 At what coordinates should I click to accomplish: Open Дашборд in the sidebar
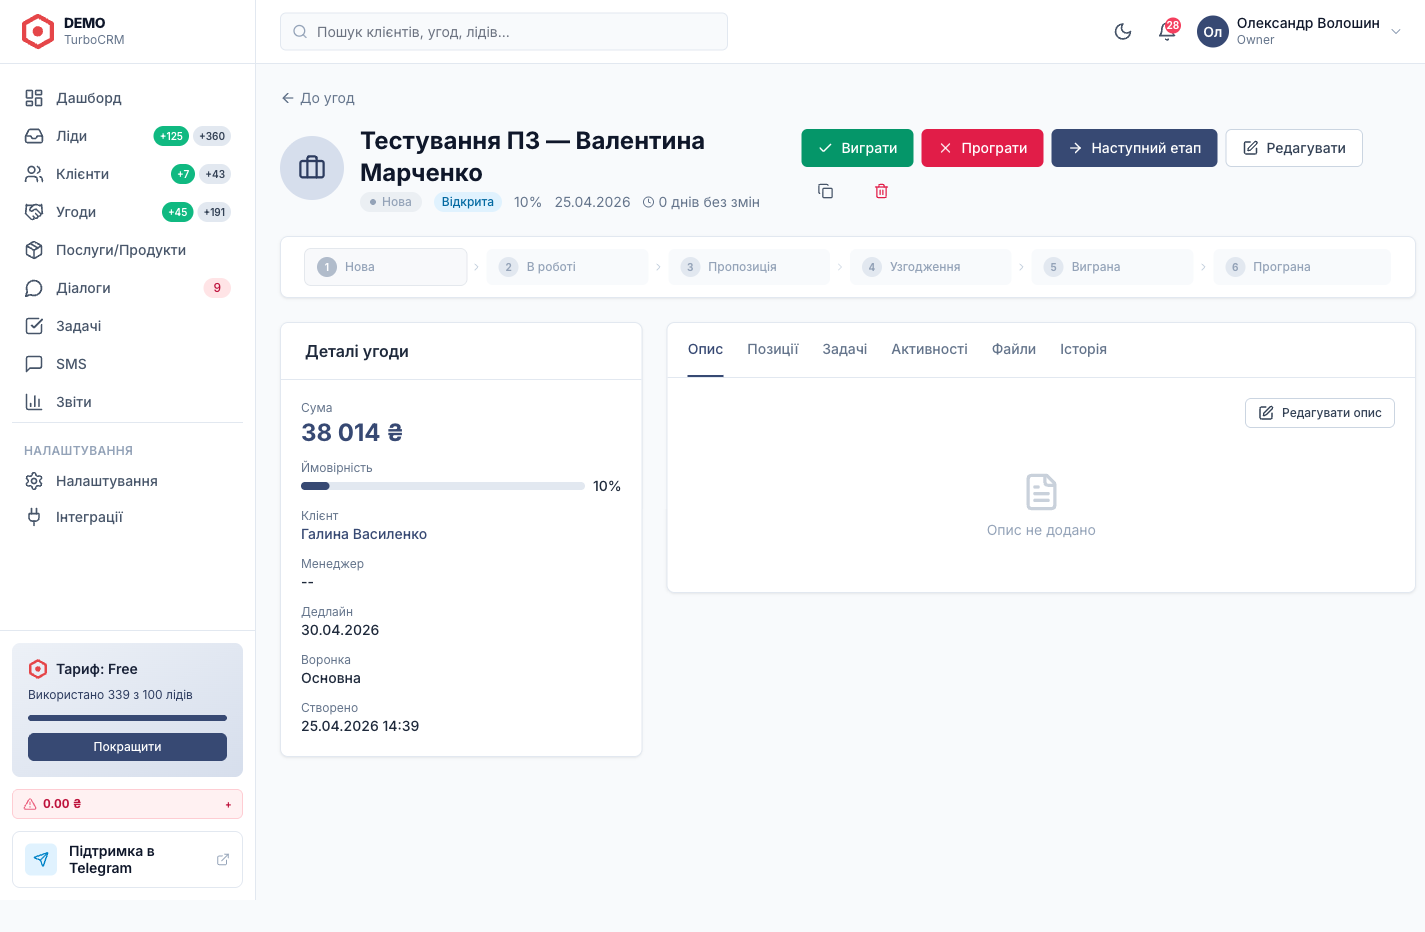click(127, 98)
